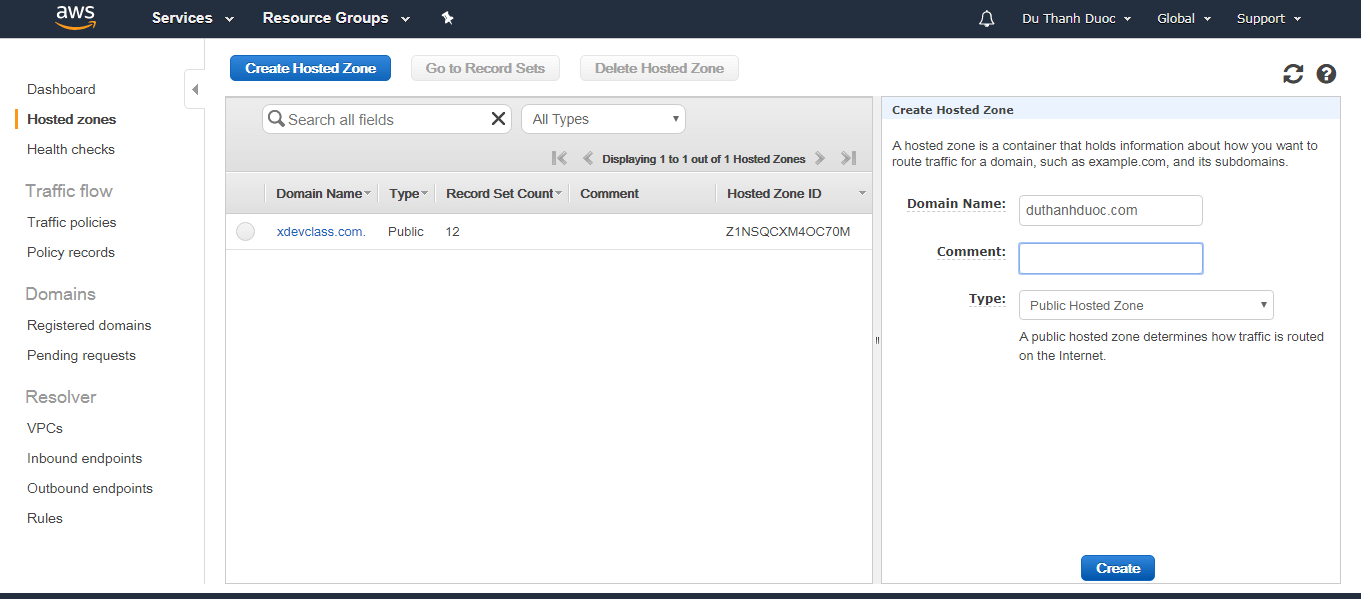Click Delete Hosted Zone button
Screen dimensions: 1361x599
click(x=659, y=68)
